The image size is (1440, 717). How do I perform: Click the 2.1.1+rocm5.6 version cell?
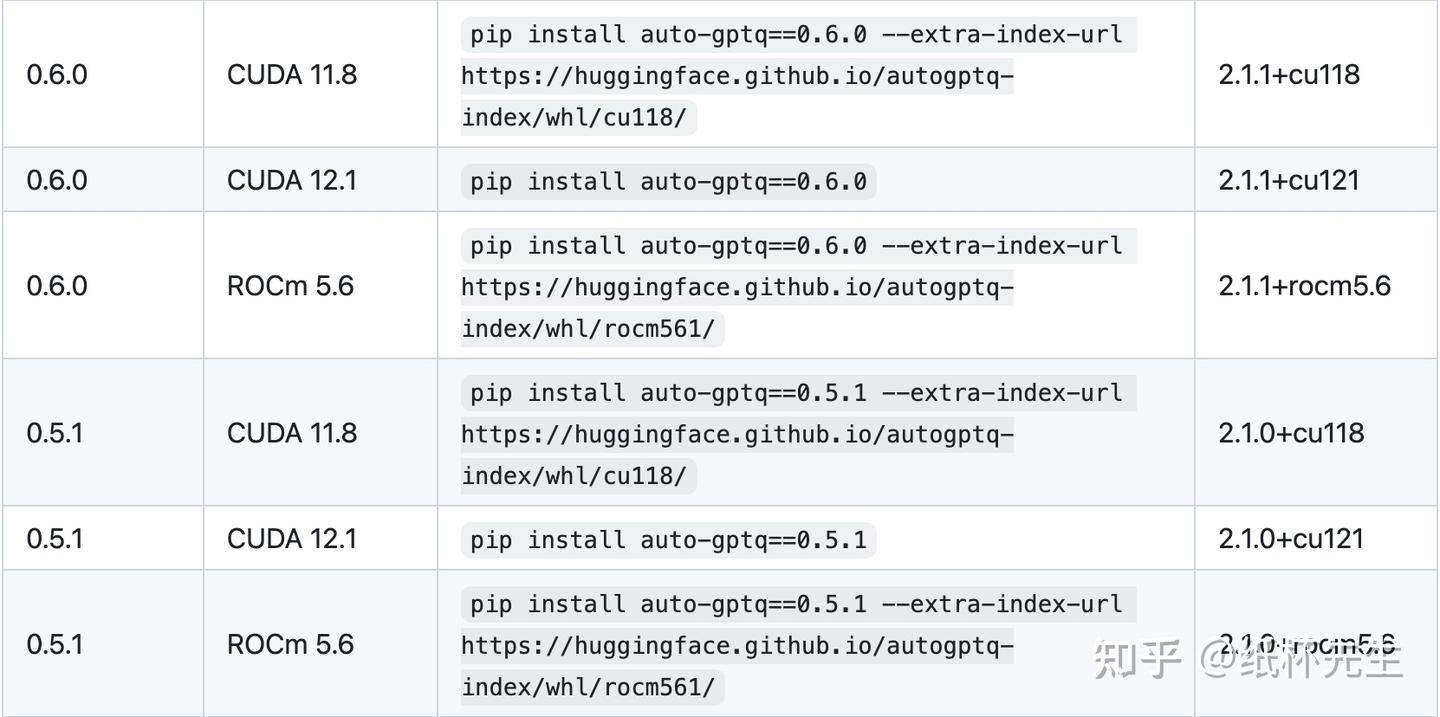1304,286
